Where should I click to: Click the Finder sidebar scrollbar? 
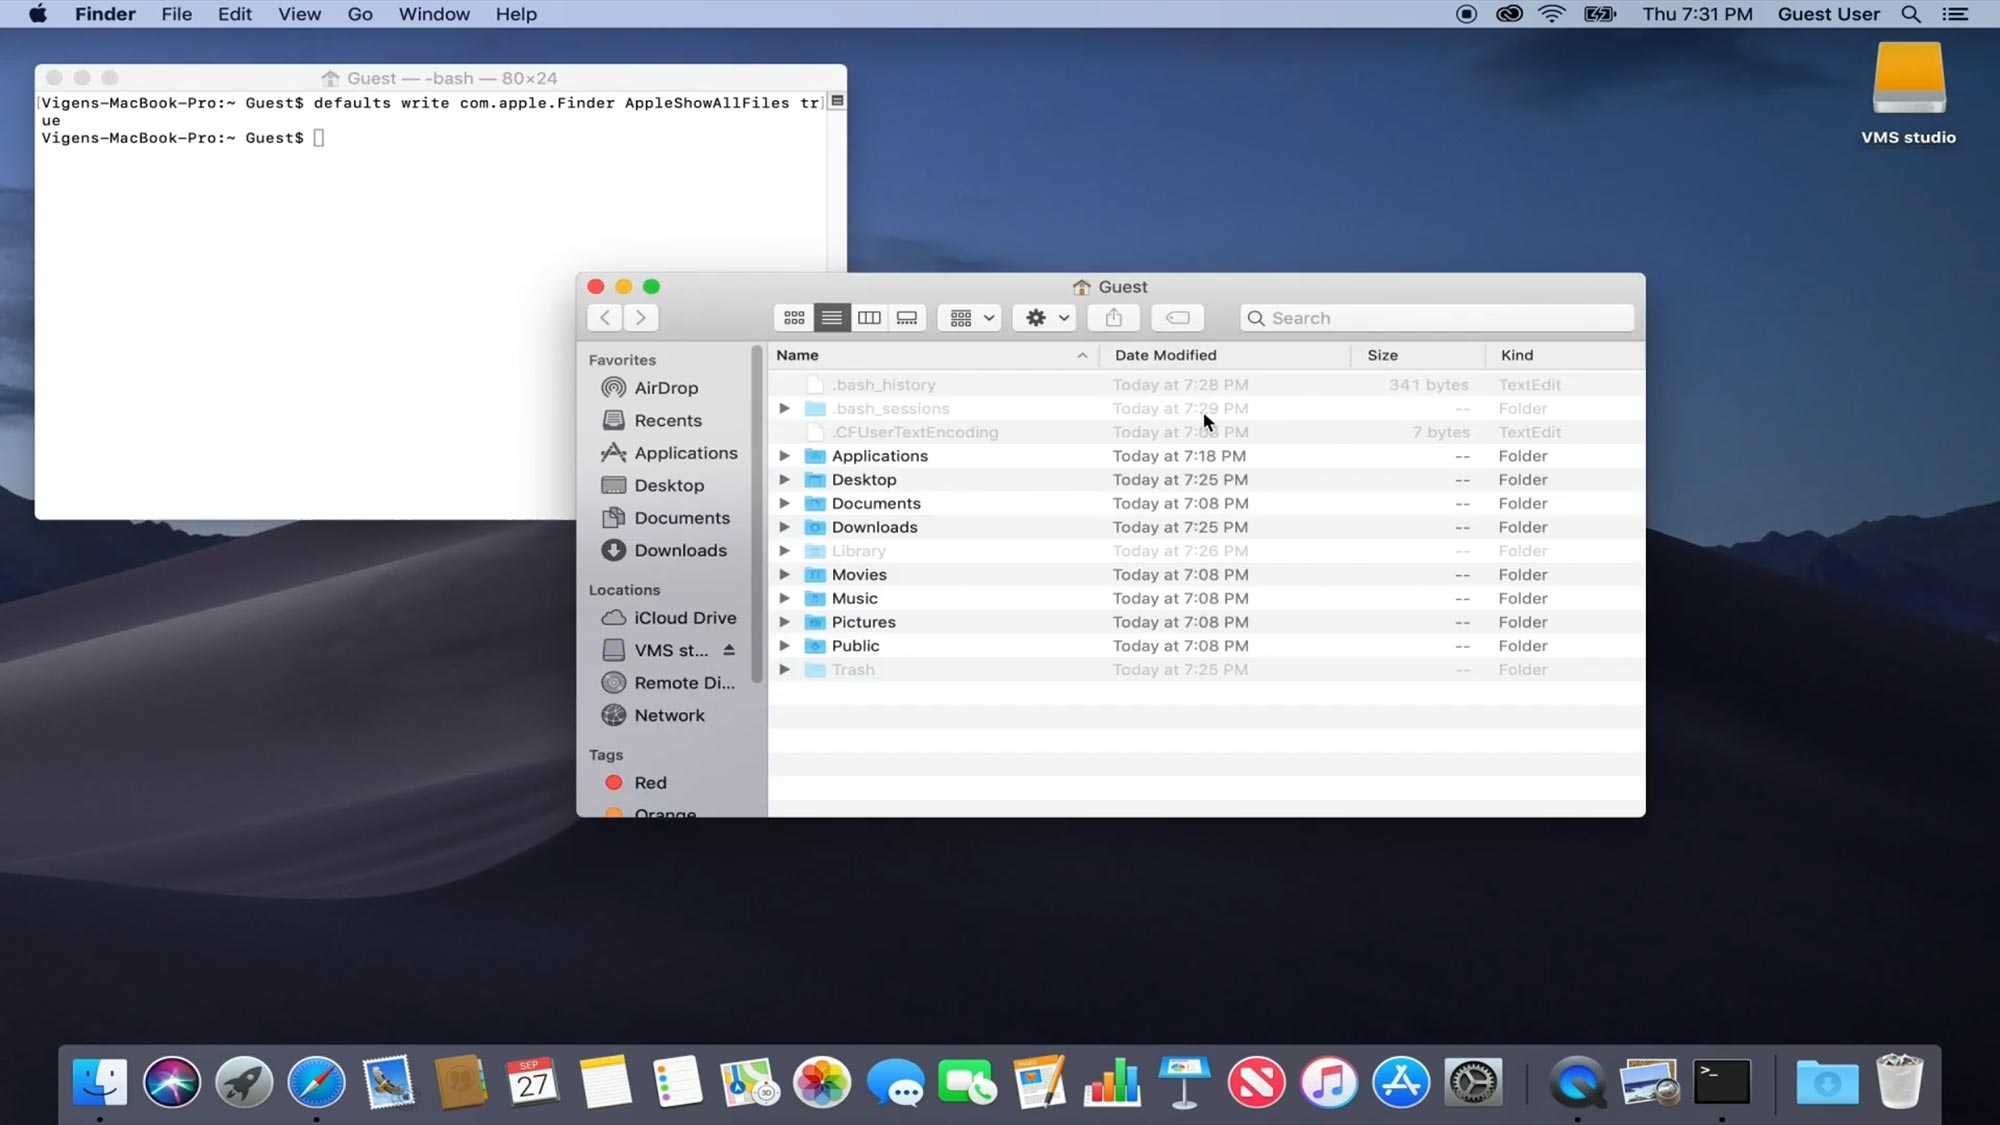click(x=757, y=515)
